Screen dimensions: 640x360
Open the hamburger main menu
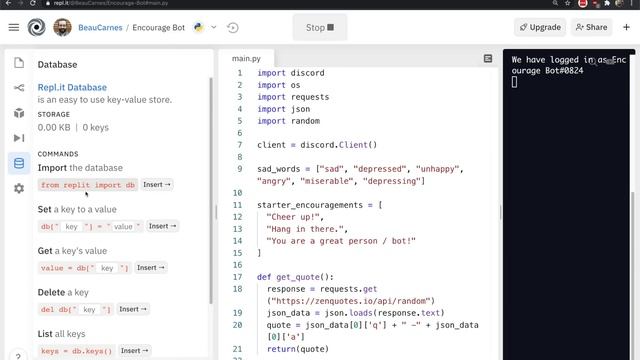tap(14, 27)
